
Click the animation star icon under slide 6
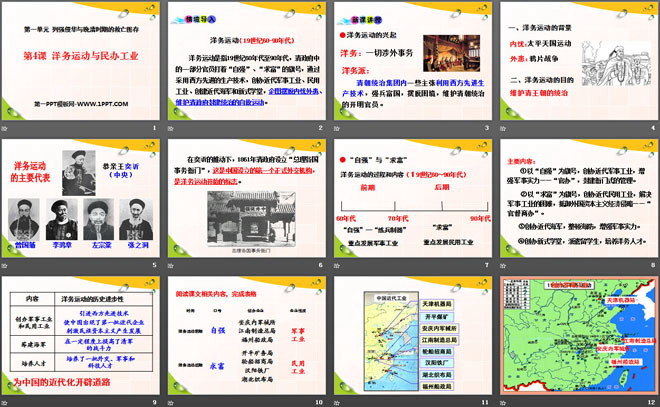click(171, 266)
